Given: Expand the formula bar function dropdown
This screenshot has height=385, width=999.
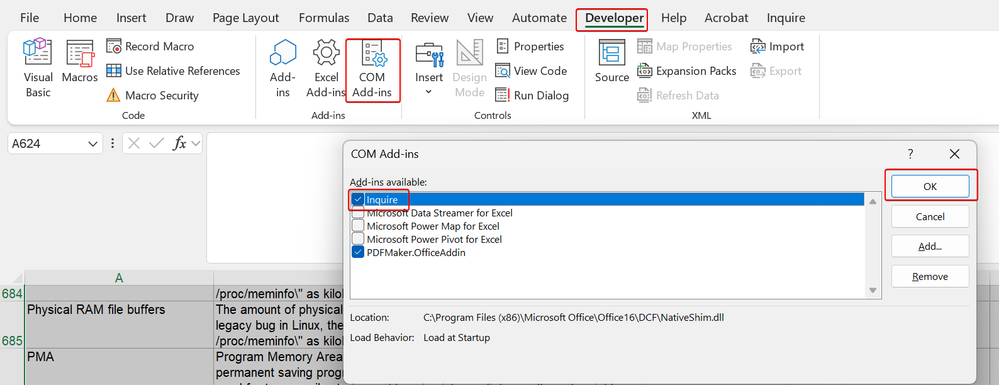Looking at the screenshot, I should pos(195,144).
